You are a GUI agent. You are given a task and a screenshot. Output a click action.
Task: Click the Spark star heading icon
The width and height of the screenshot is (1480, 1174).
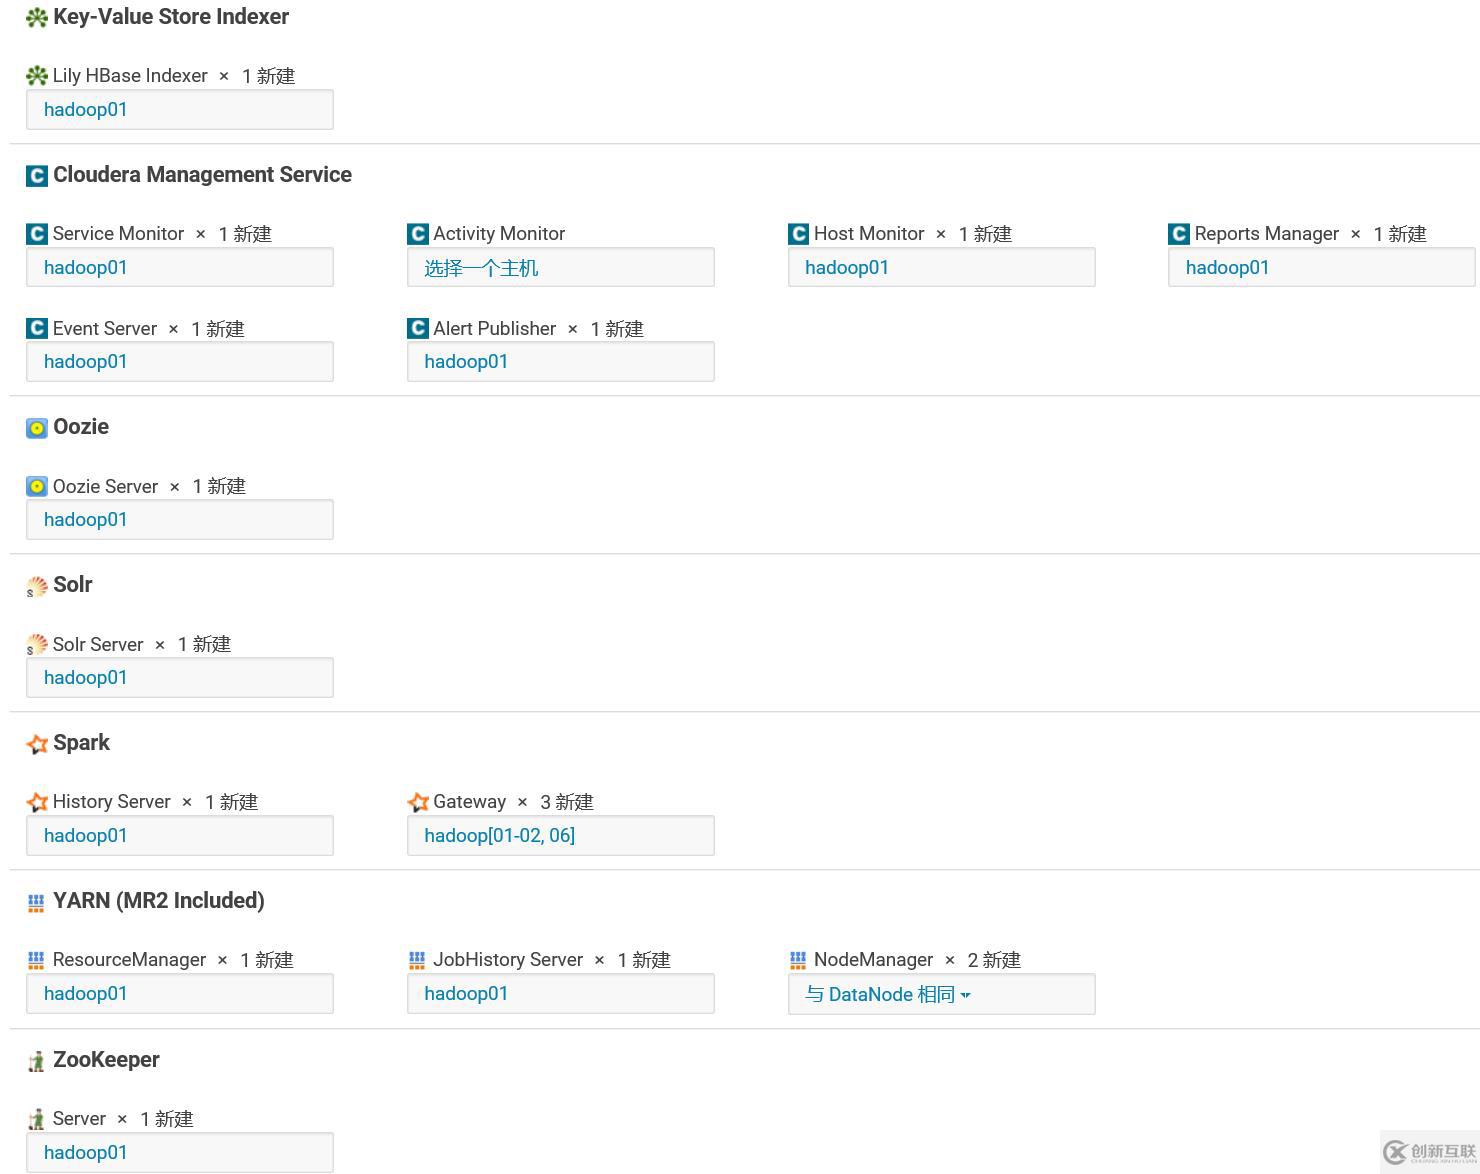pos(37,744)
